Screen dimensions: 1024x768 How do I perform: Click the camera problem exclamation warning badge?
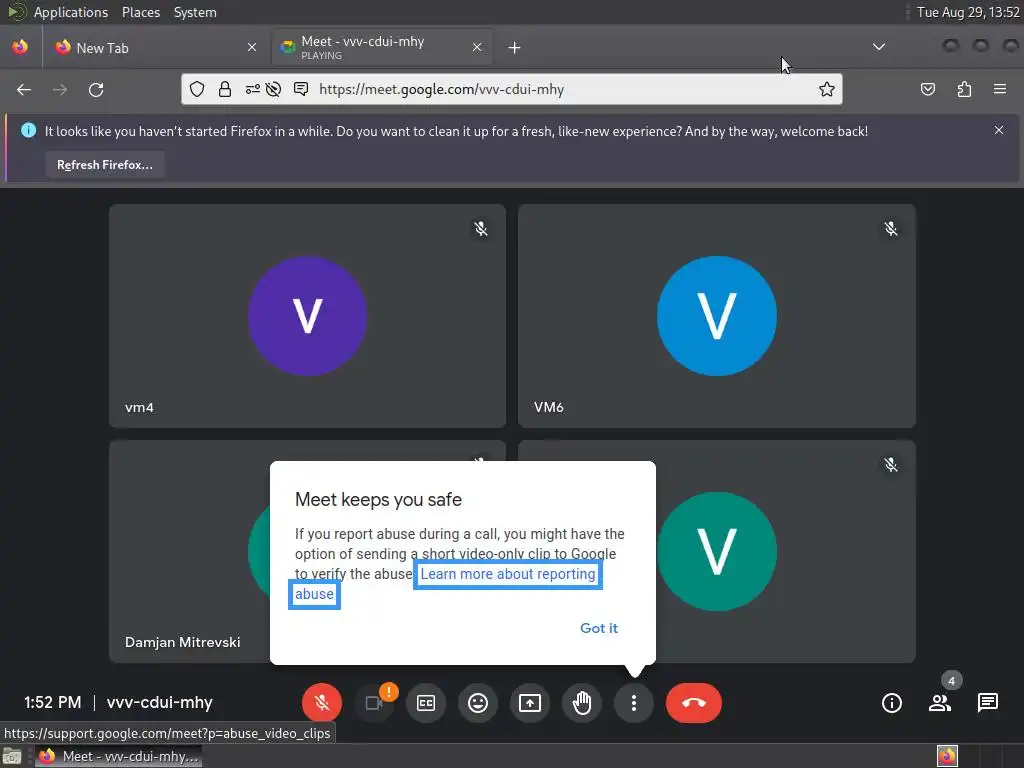389,692
